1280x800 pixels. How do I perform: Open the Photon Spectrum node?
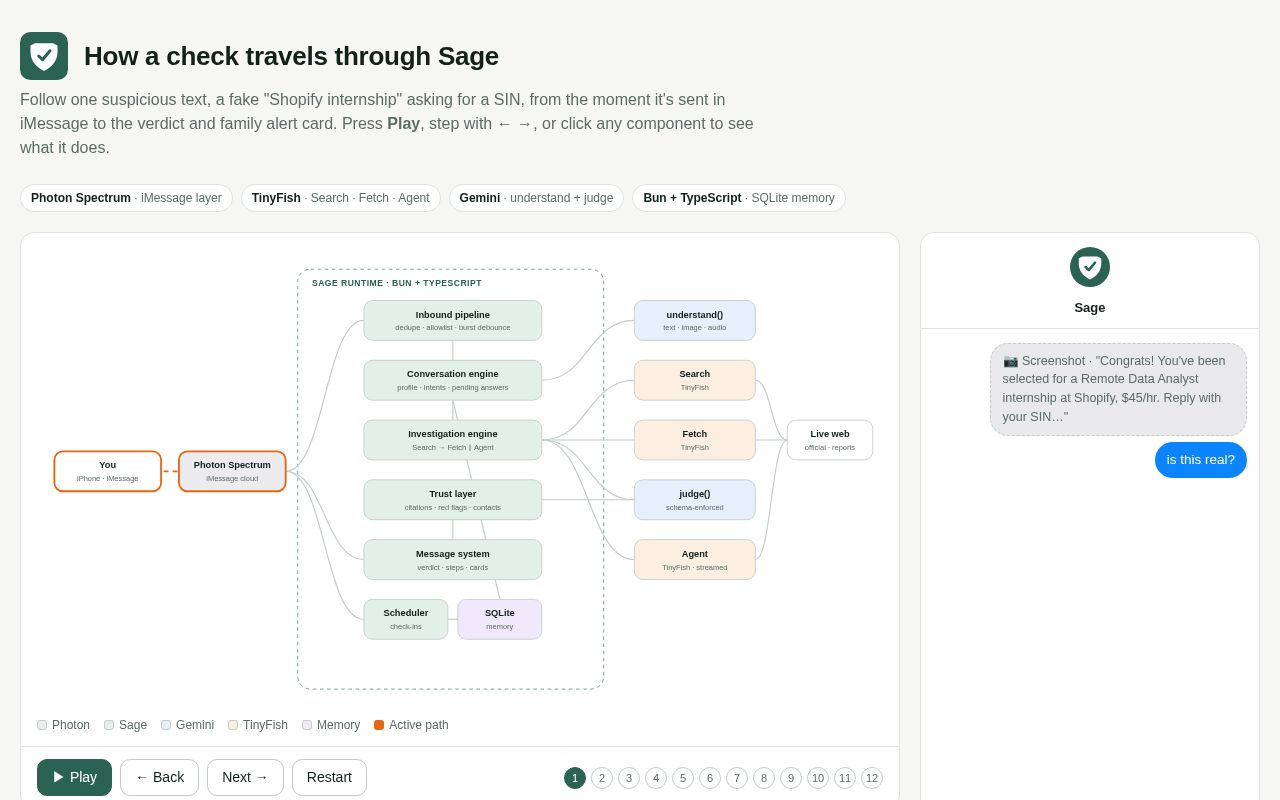tap(232, 471)
